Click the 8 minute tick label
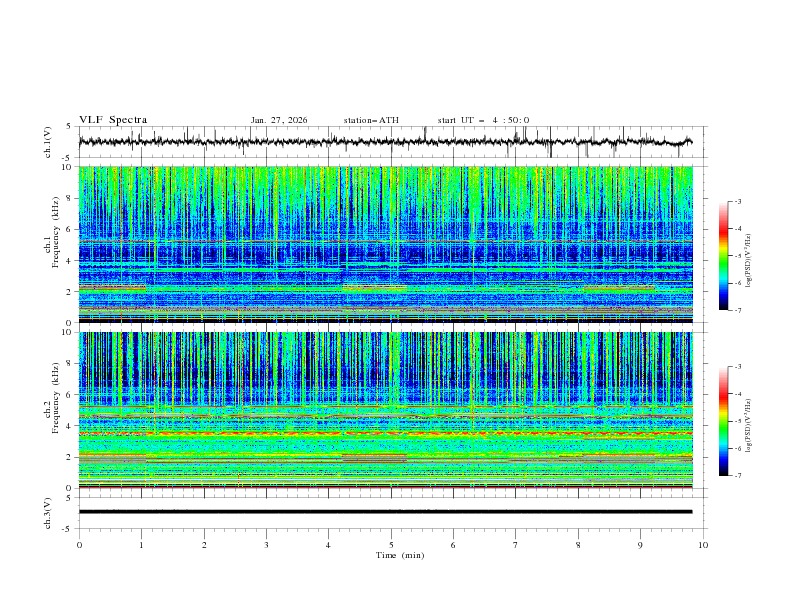792x612 pixels. [578, 544]
